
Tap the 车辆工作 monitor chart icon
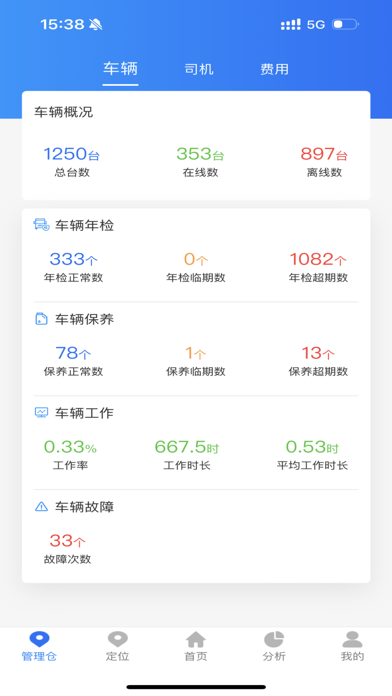41,413
